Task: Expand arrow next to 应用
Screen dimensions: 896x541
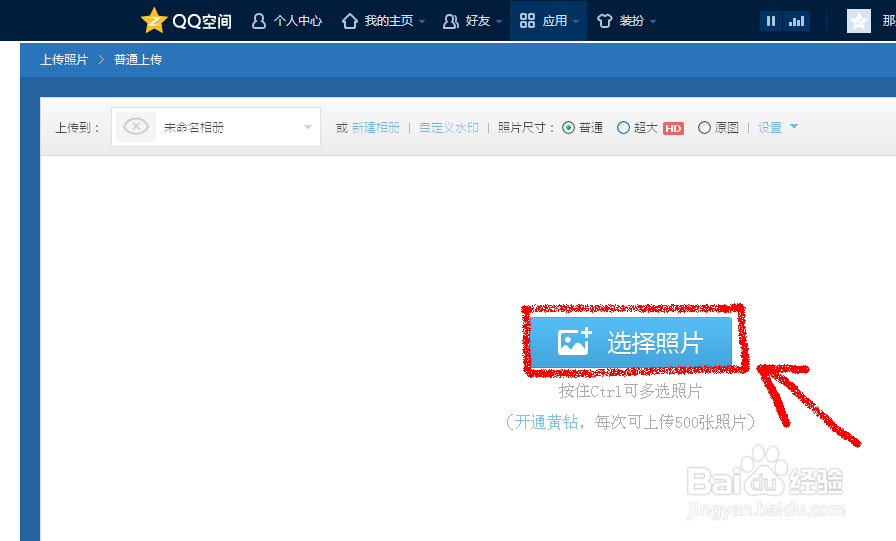Action: (x=575, y=22)
